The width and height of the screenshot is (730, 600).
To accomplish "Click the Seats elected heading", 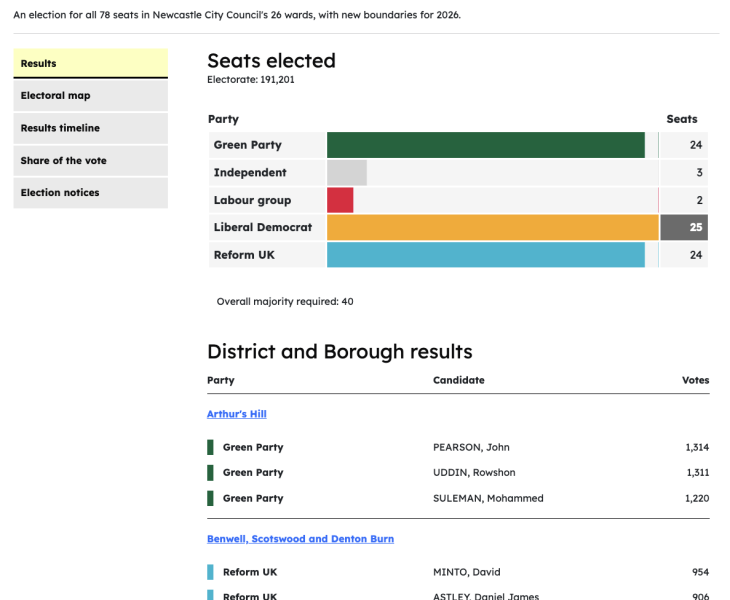I will [x=271, y=61].
